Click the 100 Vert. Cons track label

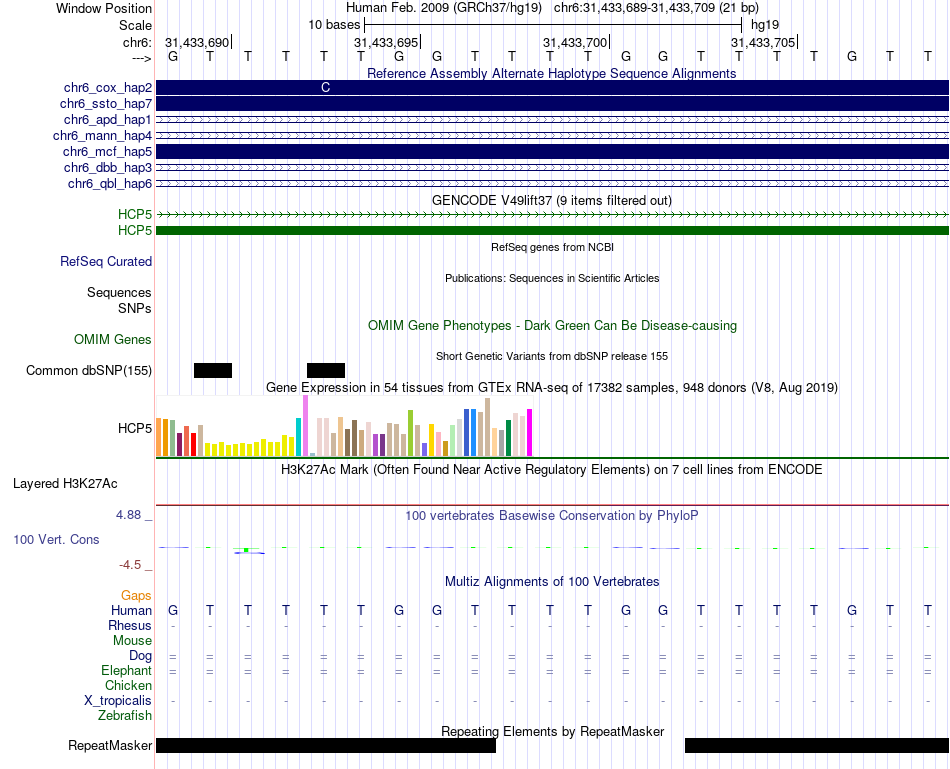coord(56,539)
